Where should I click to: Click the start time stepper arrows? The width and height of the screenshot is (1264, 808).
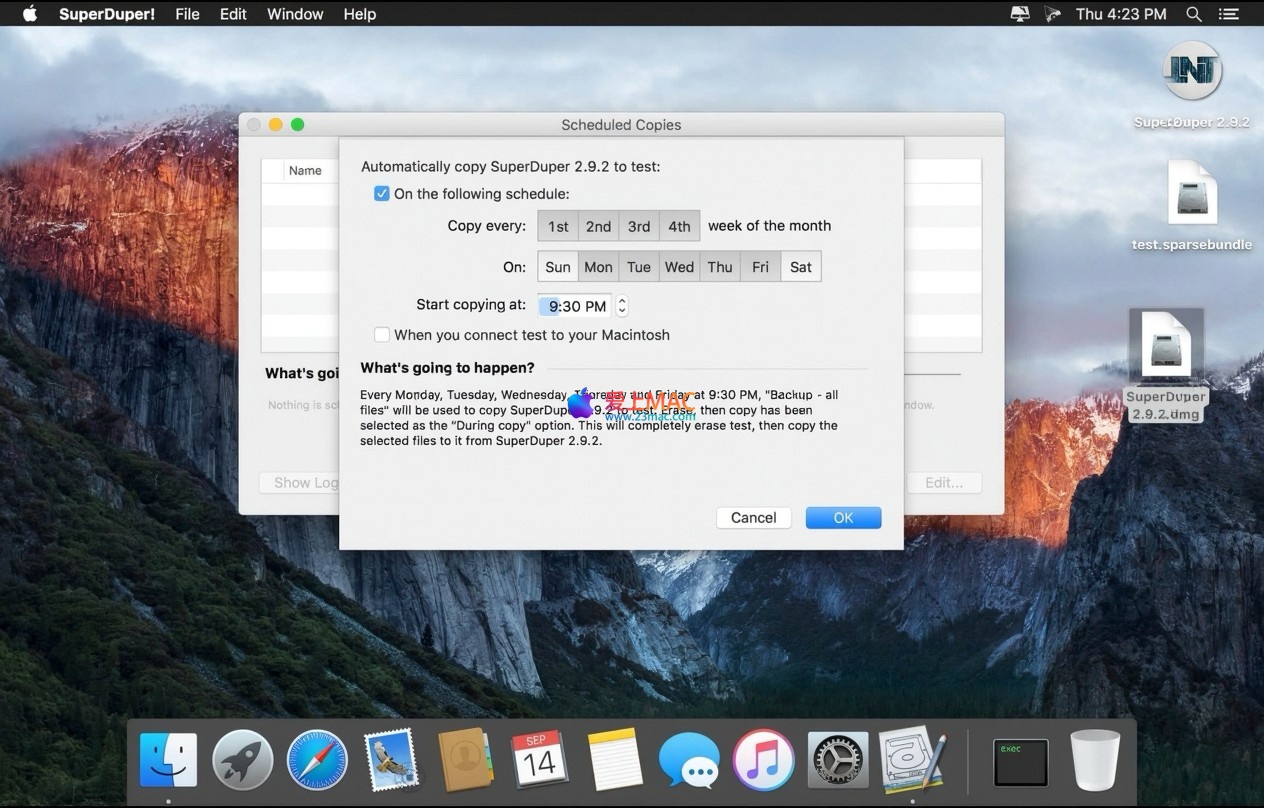point(622,306)
